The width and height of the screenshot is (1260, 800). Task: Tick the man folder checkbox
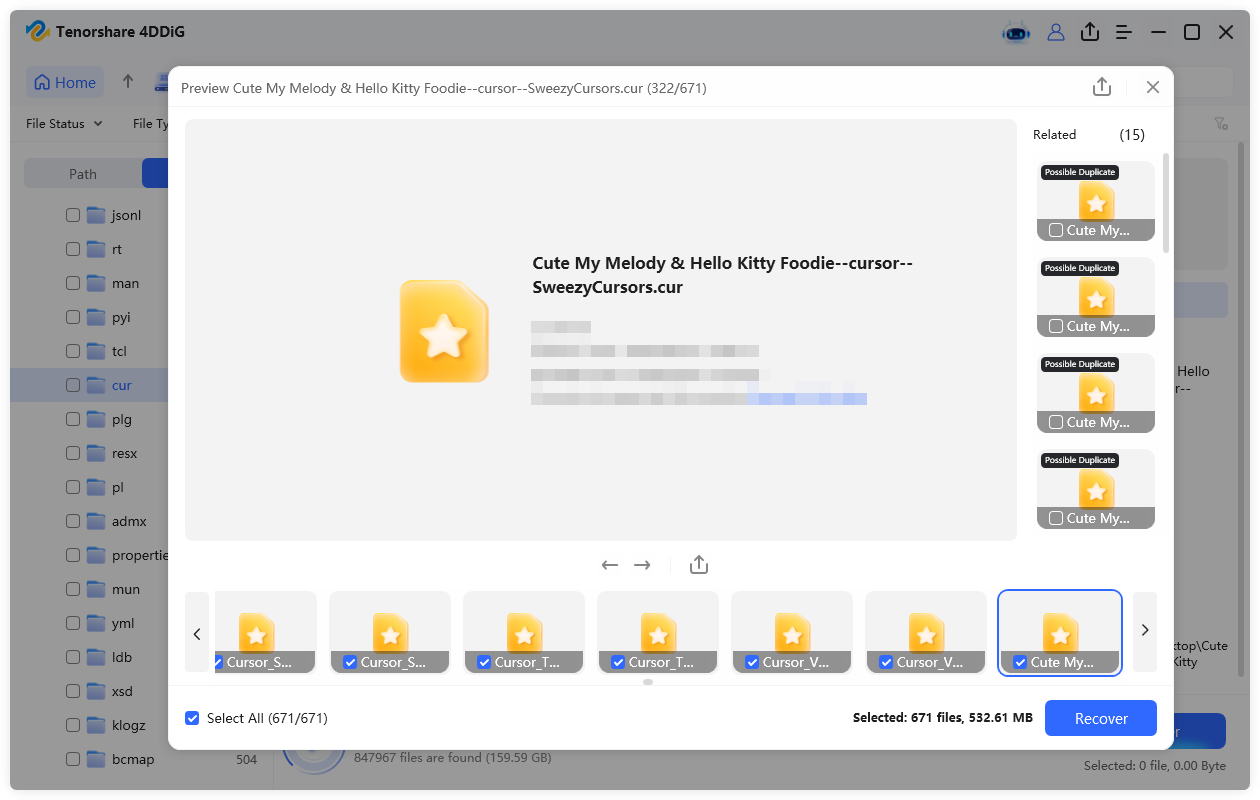point(73,283)
